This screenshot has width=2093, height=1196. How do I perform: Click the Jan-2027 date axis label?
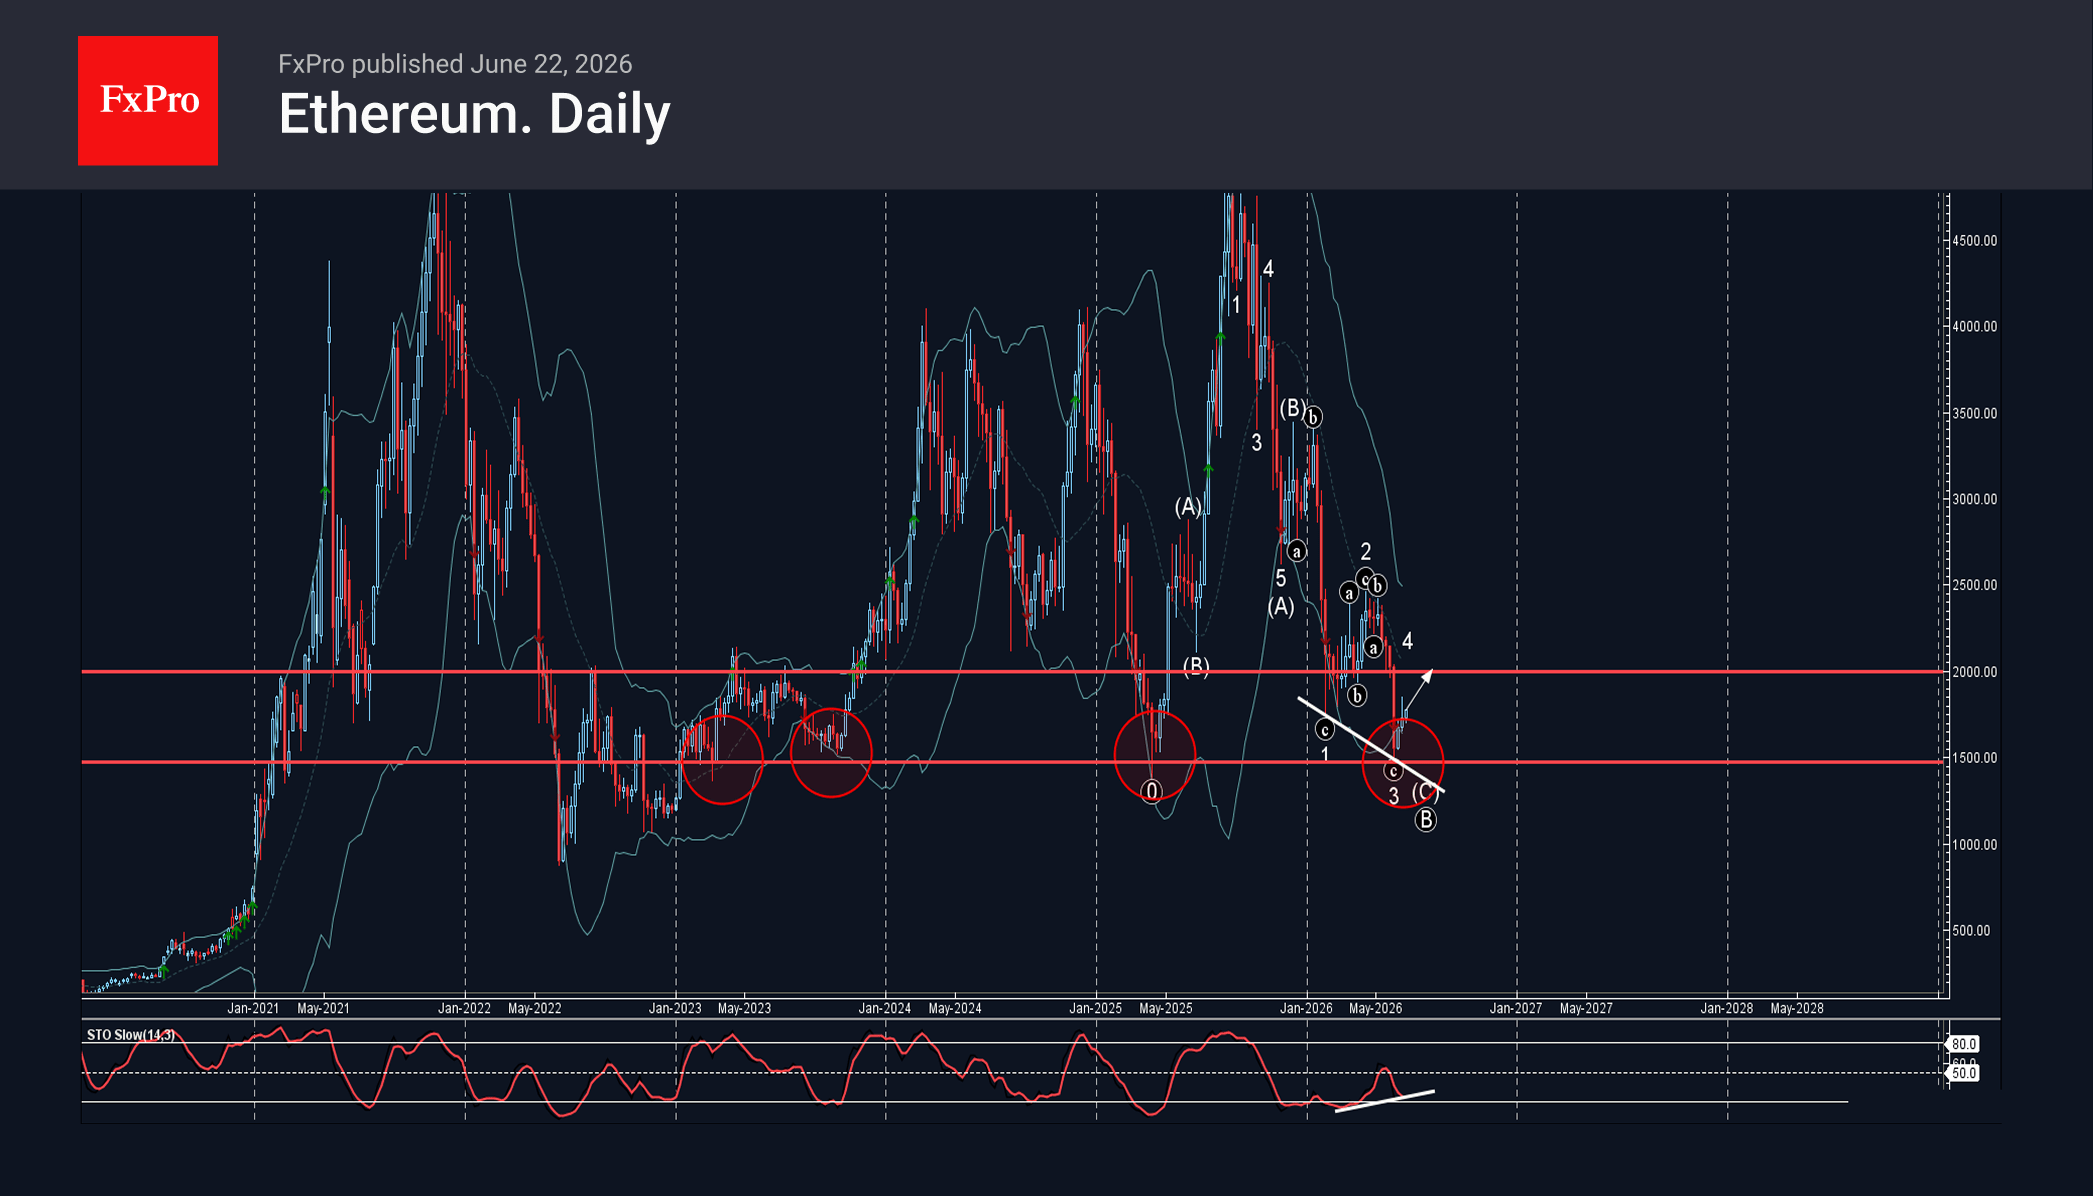pos(1516,1008)
